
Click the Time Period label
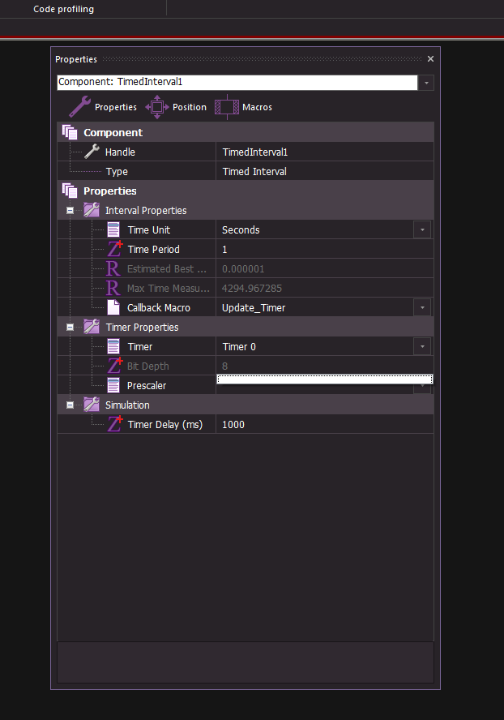click(153, 249)
